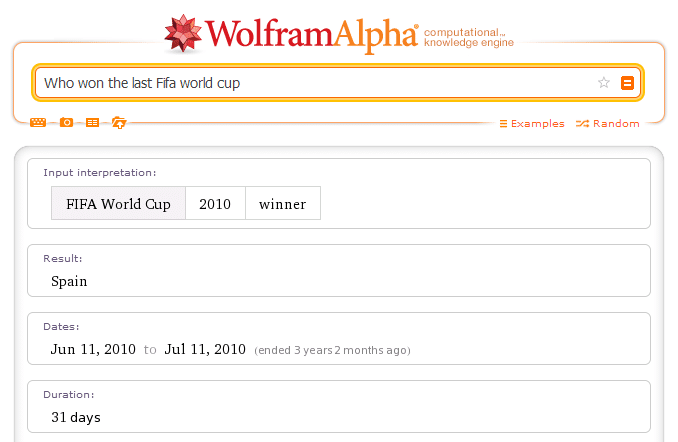Select the "FIFA World Cup" interpretation cell

point(118,204)
